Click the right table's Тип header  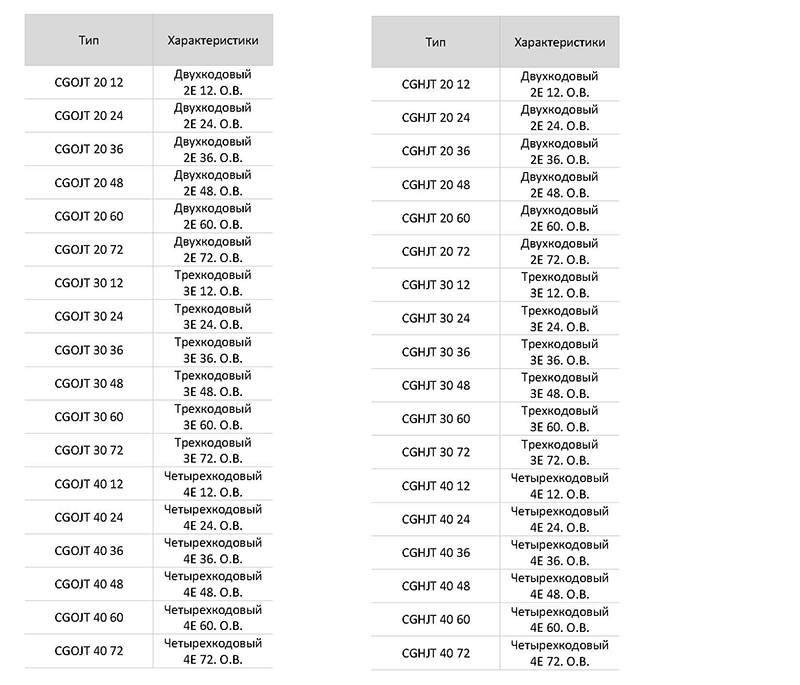pos(435,42)
